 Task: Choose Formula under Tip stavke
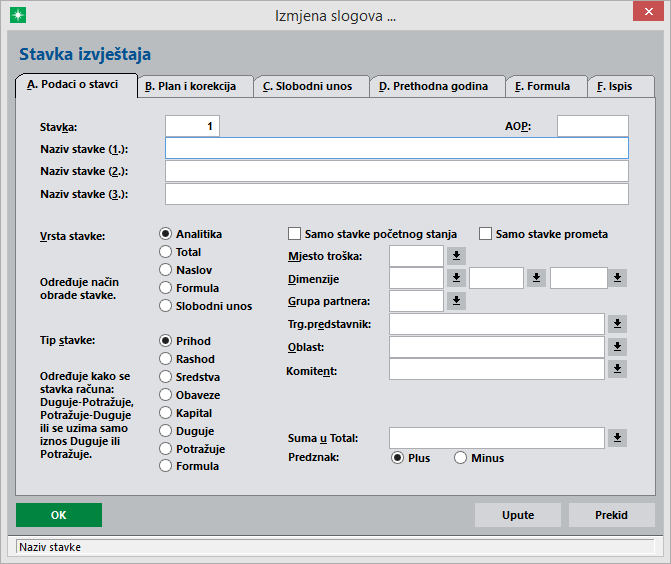pyautogui.click(x=189, y=466)
